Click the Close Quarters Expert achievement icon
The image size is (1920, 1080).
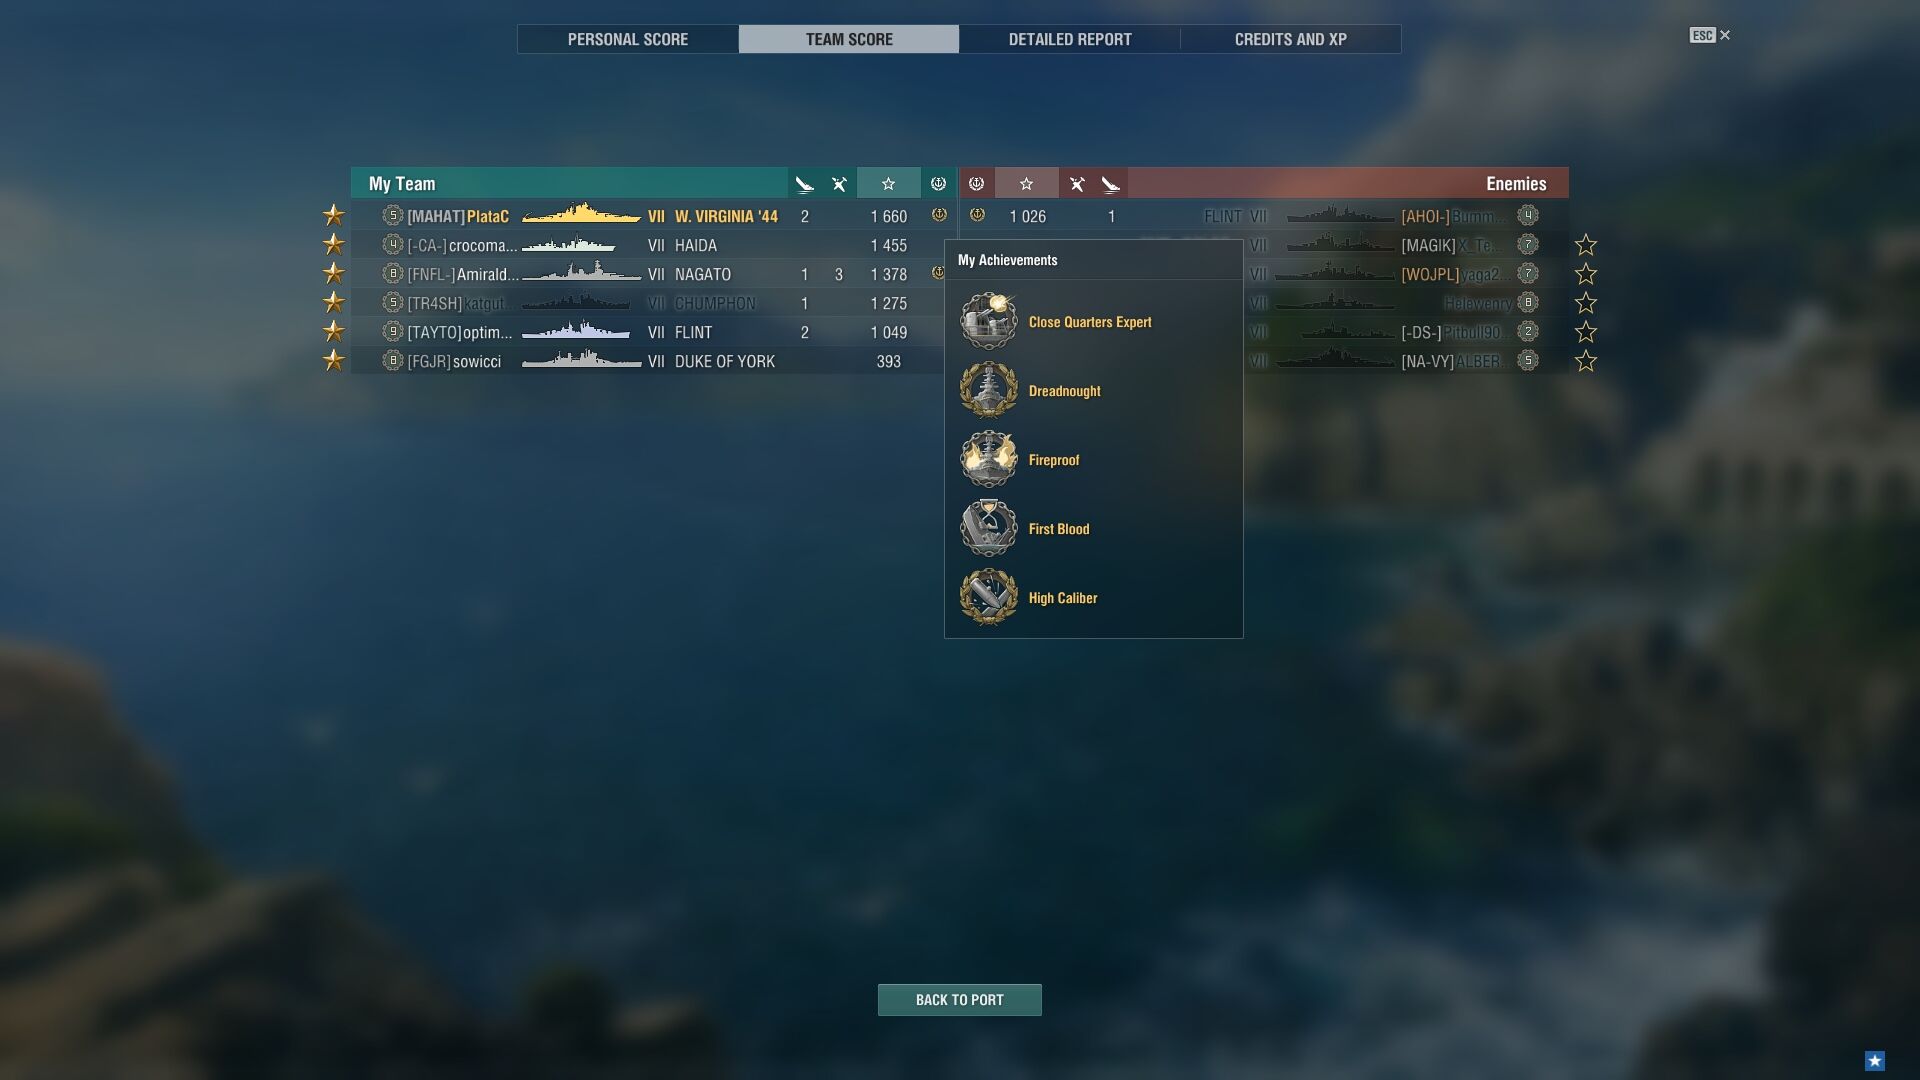point(989,322)
